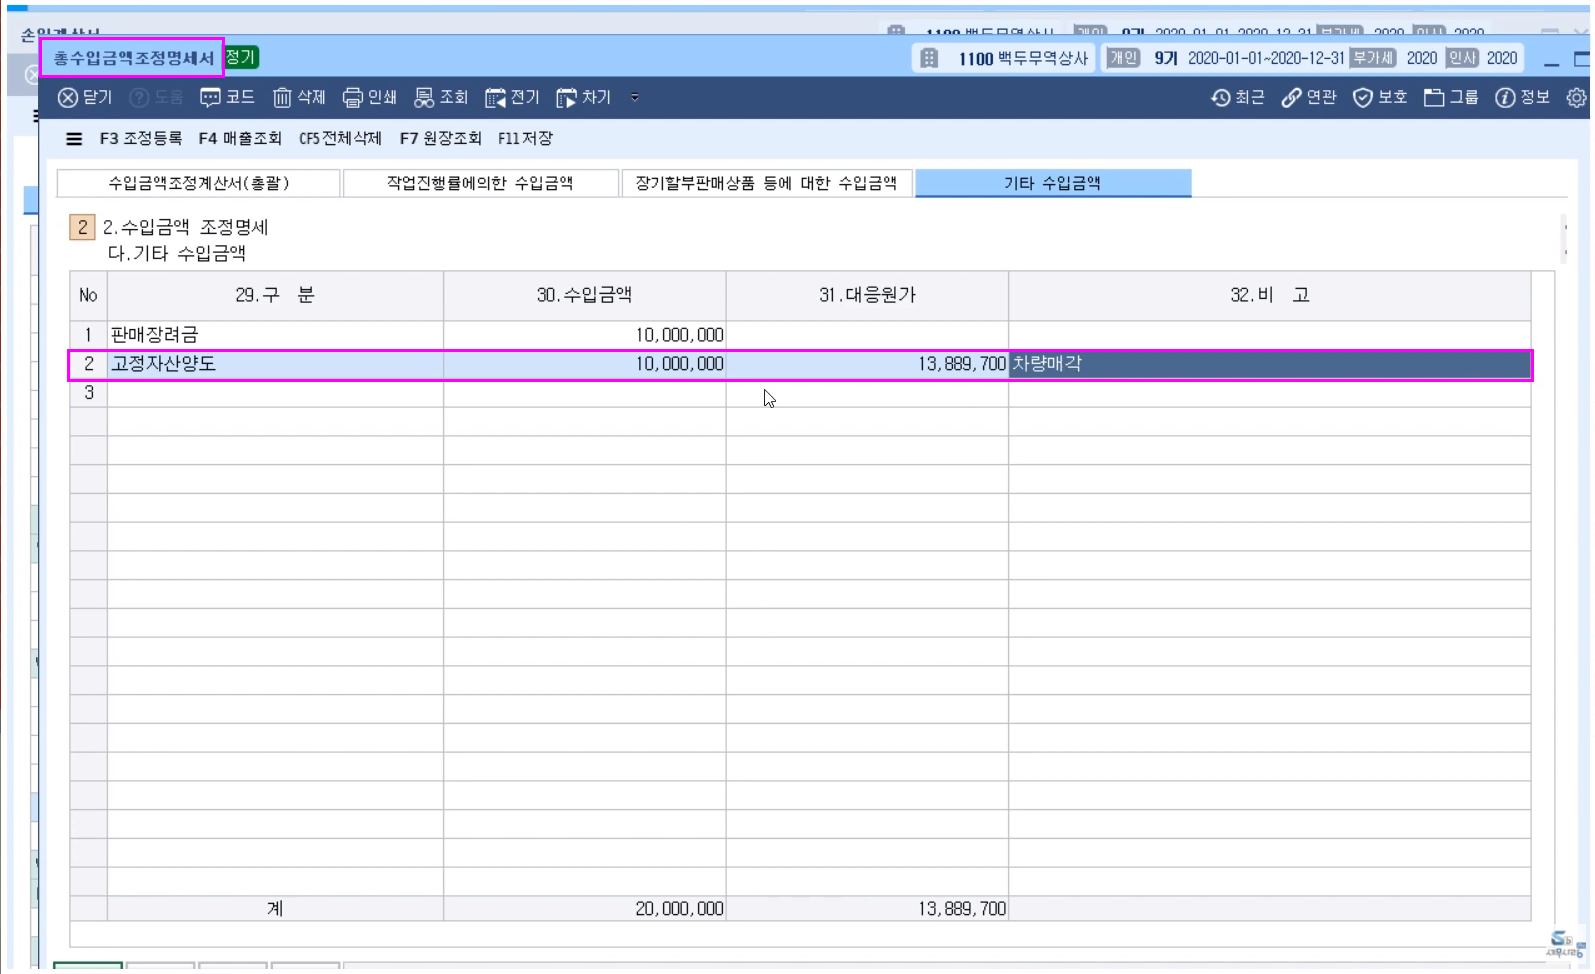
Task: Click the 닫기 close icon in toolbar
Action: (68, 98)
